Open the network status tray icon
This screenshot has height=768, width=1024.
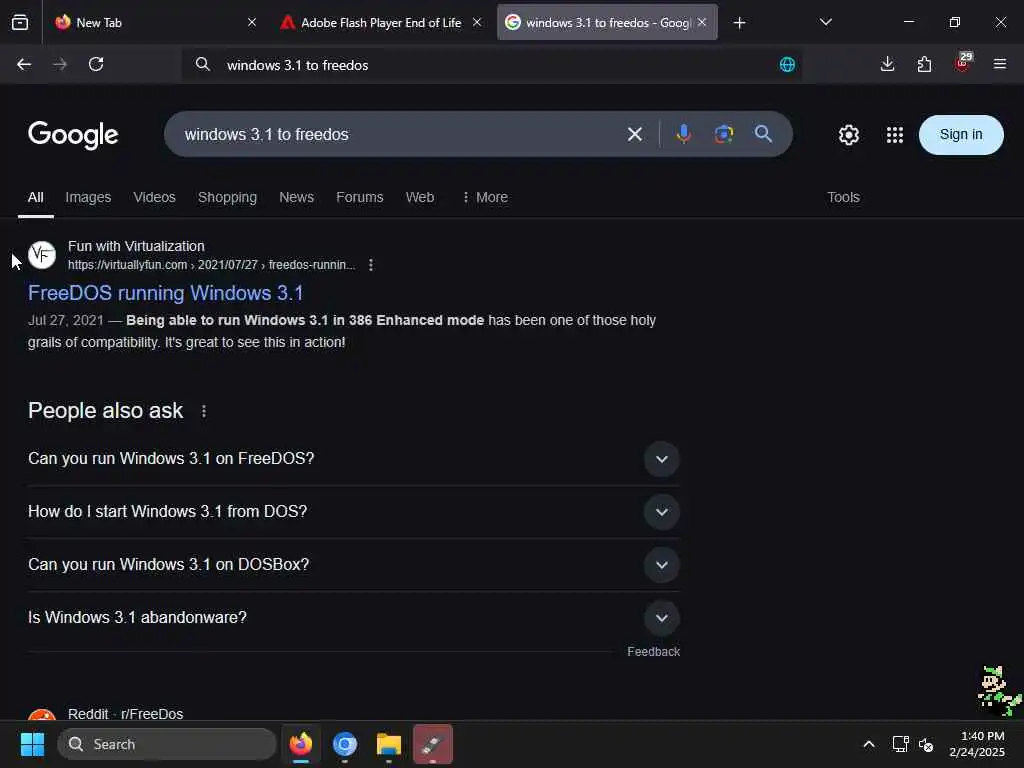tap(900, 744)
